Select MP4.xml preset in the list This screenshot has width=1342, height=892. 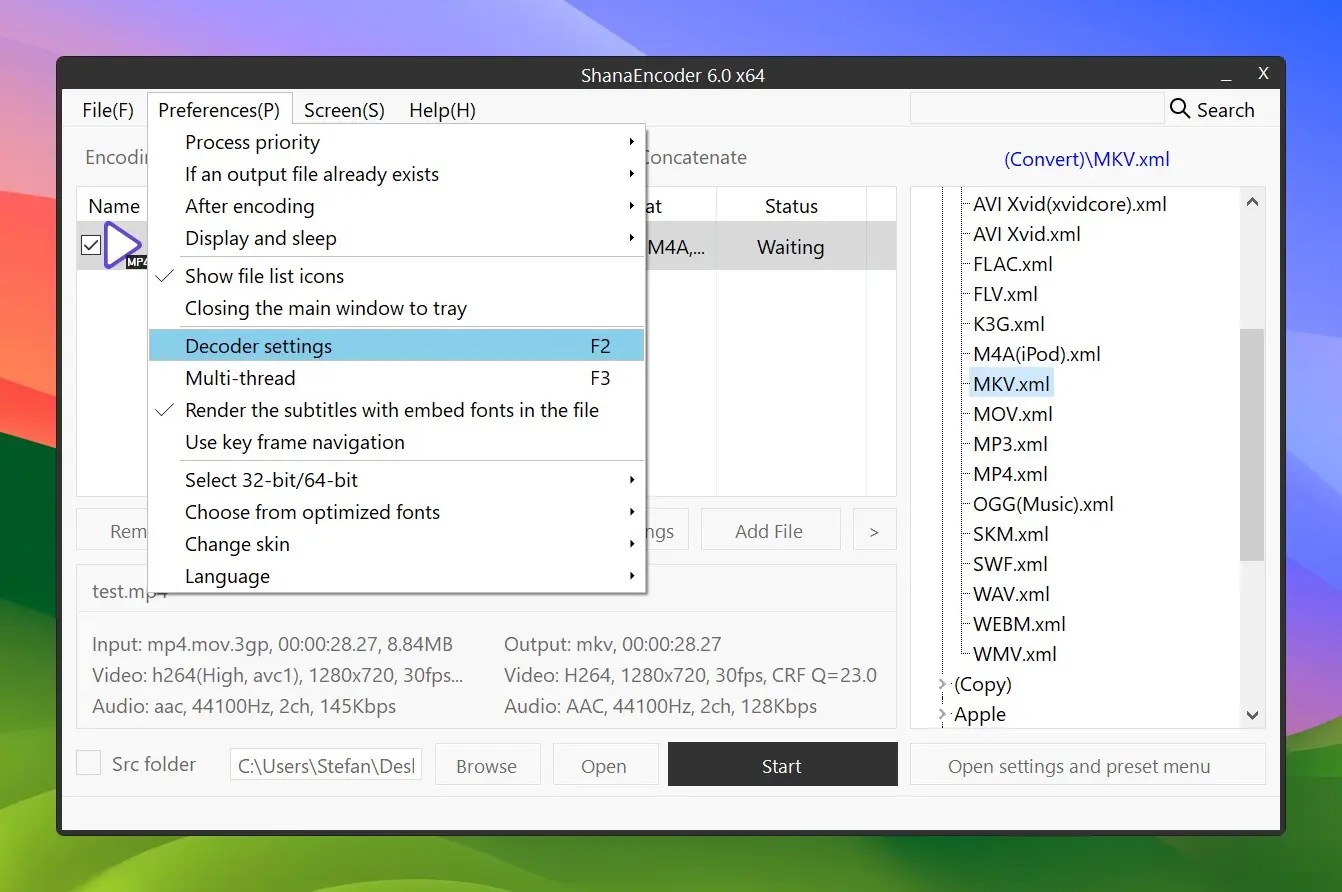coord(1010,474)
